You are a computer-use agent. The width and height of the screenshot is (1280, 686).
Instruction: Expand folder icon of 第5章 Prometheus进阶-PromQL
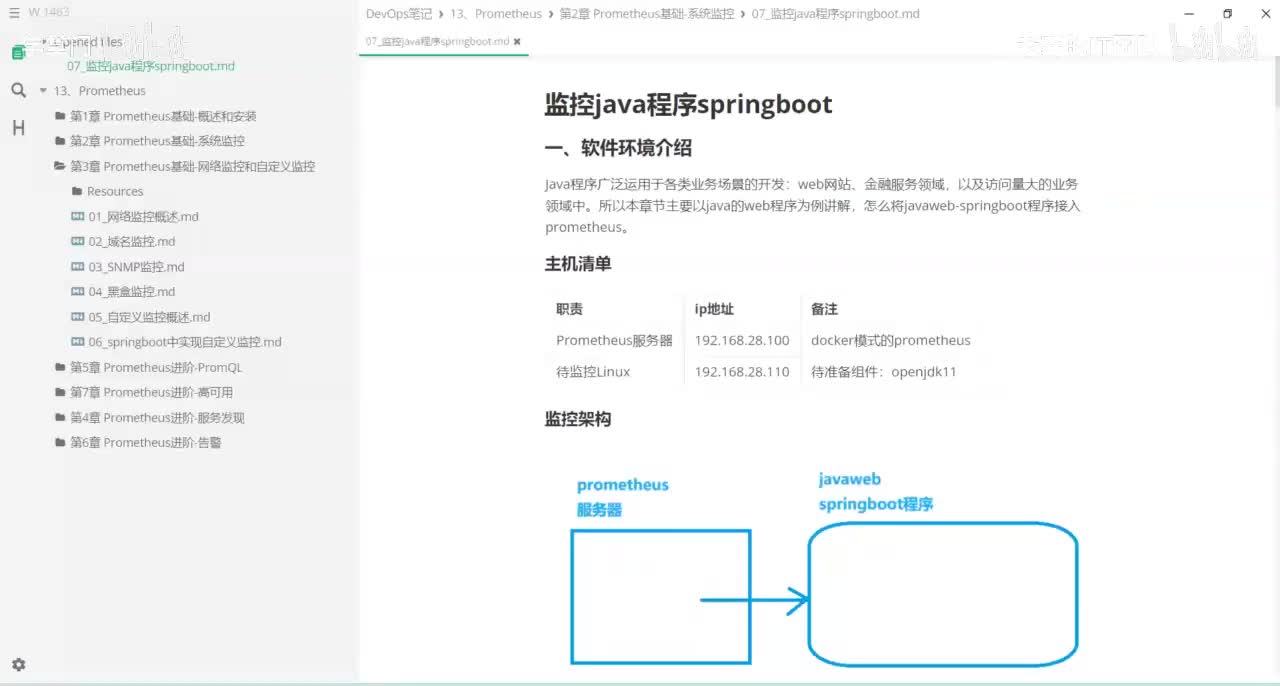coord(60,367)
